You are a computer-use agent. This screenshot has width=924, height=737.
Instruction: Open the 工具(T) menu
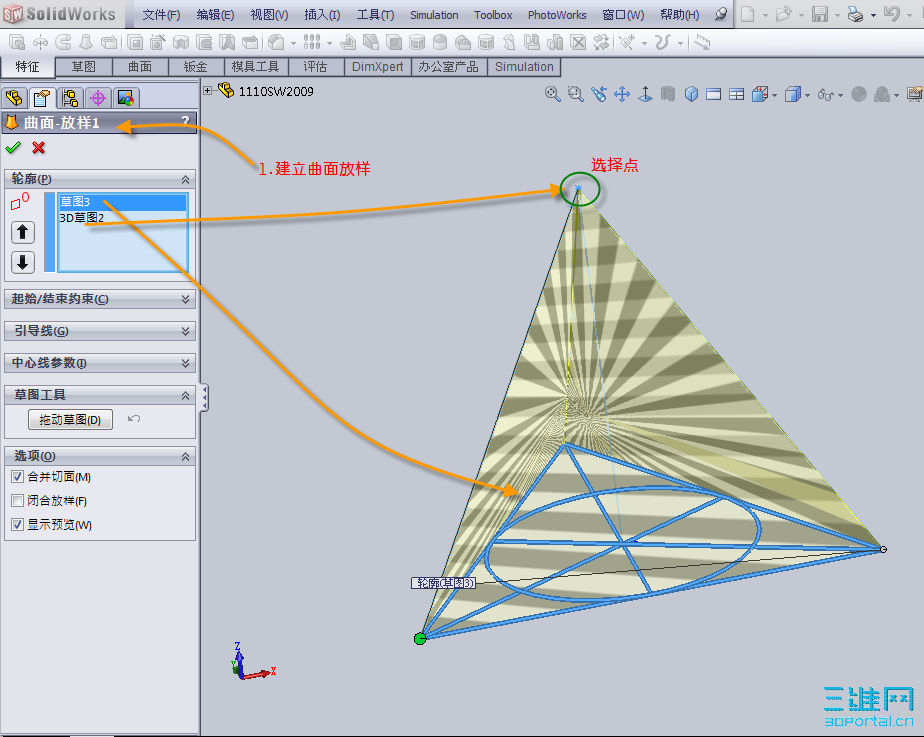tap(375, 15)
